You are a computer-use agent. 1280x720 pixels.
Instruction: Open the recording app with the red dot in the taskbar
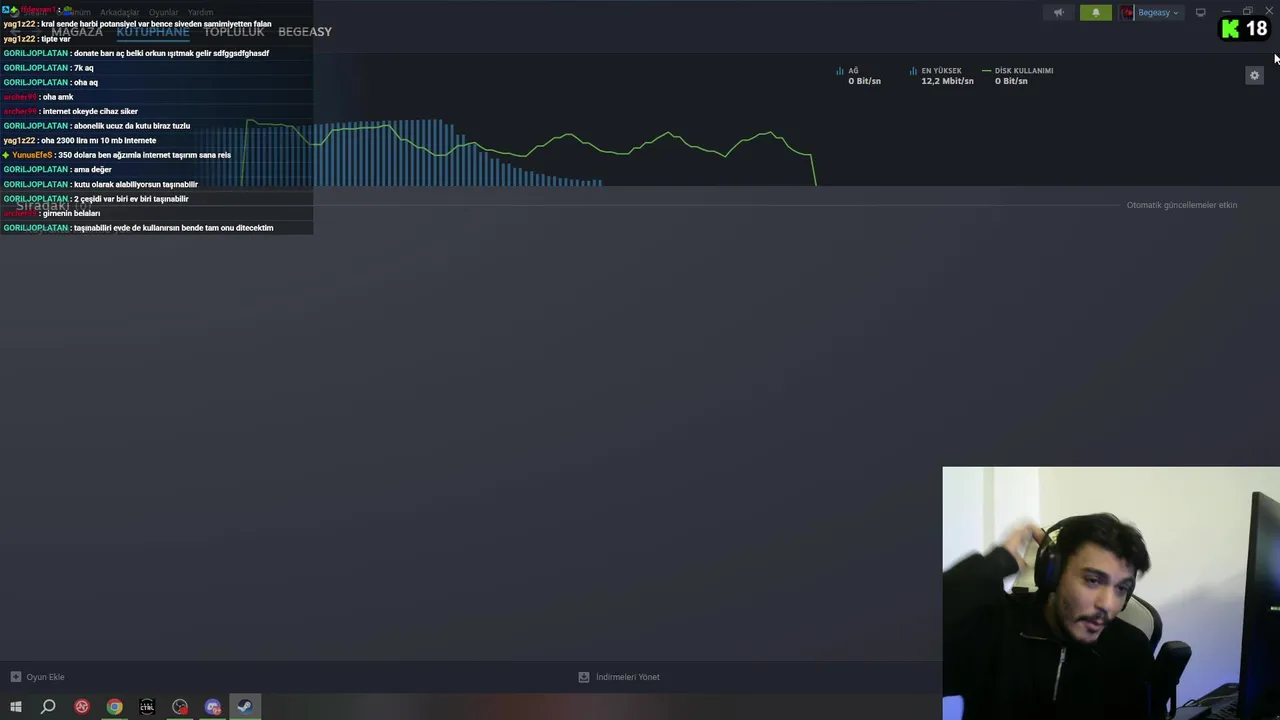(x=180, y=707)
